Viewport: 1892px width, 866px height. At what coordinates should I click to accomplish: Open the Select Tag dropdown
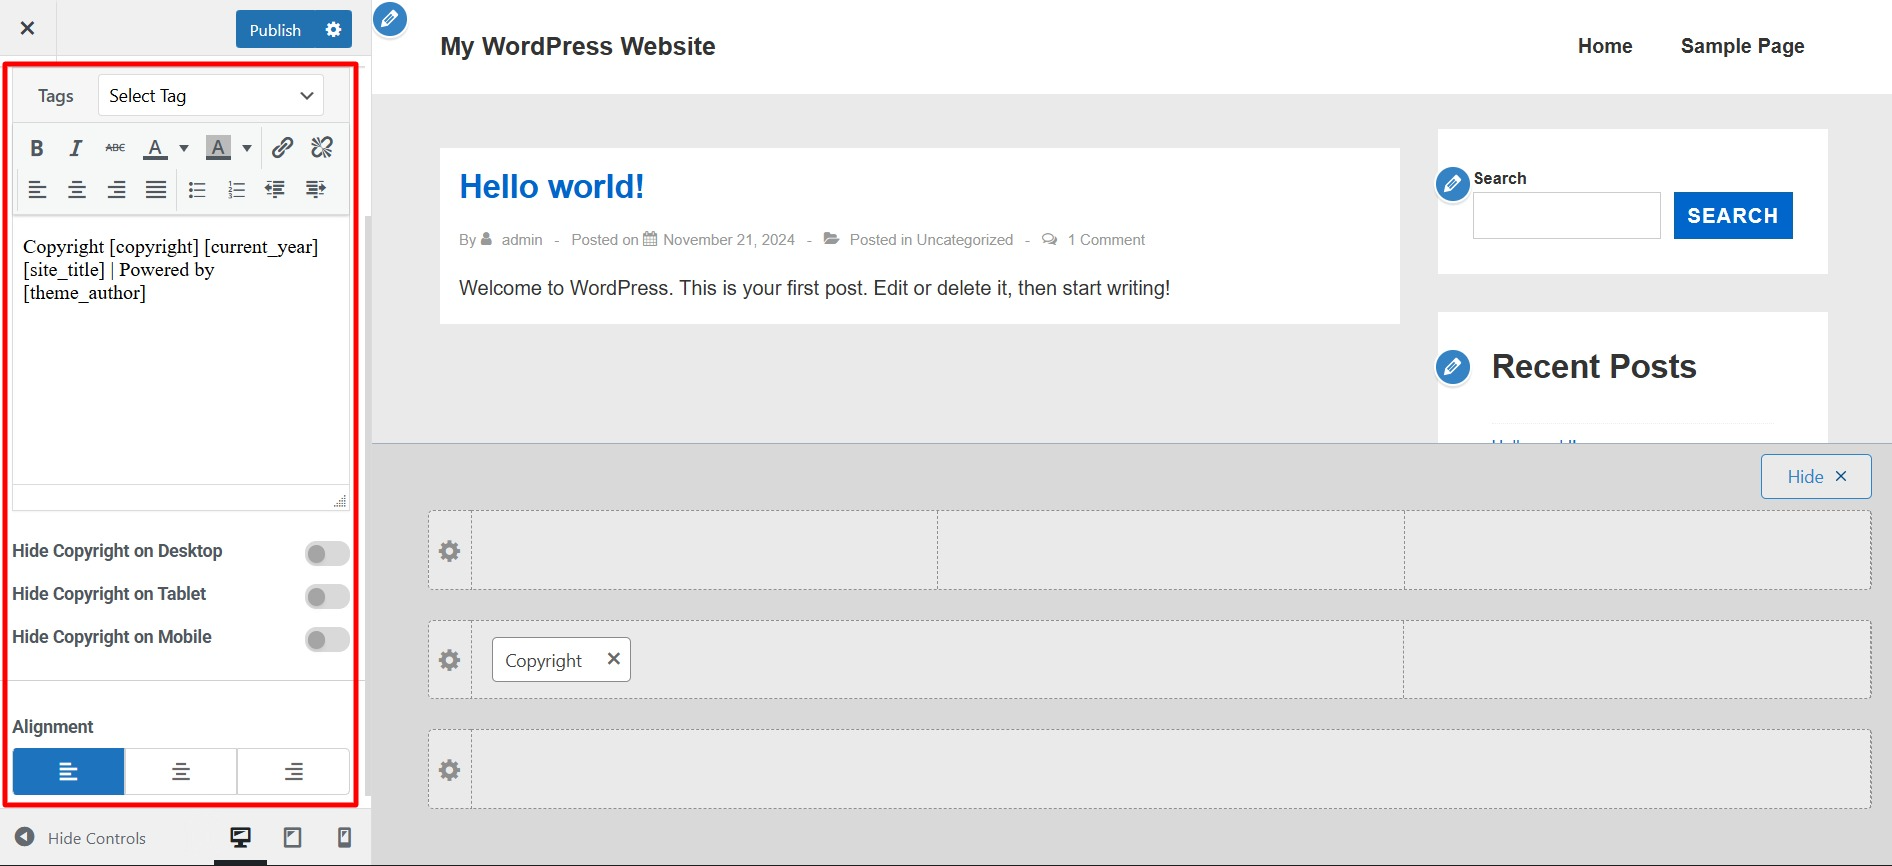(211, 96)
